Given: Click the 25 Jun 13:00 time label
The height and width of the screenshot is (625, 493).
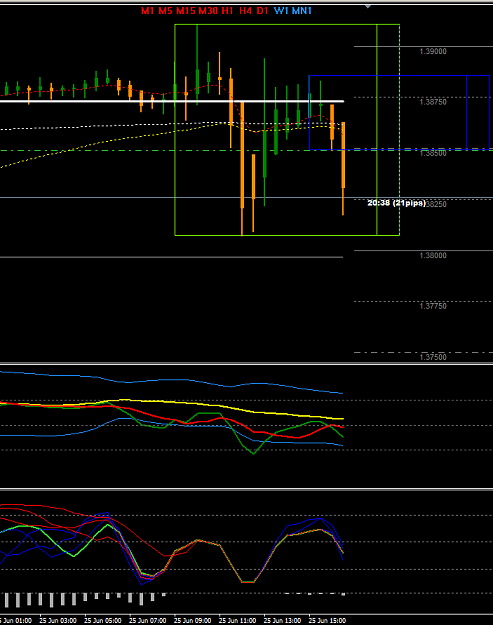Looking at the screenshot, I should [x=282, y=621].
